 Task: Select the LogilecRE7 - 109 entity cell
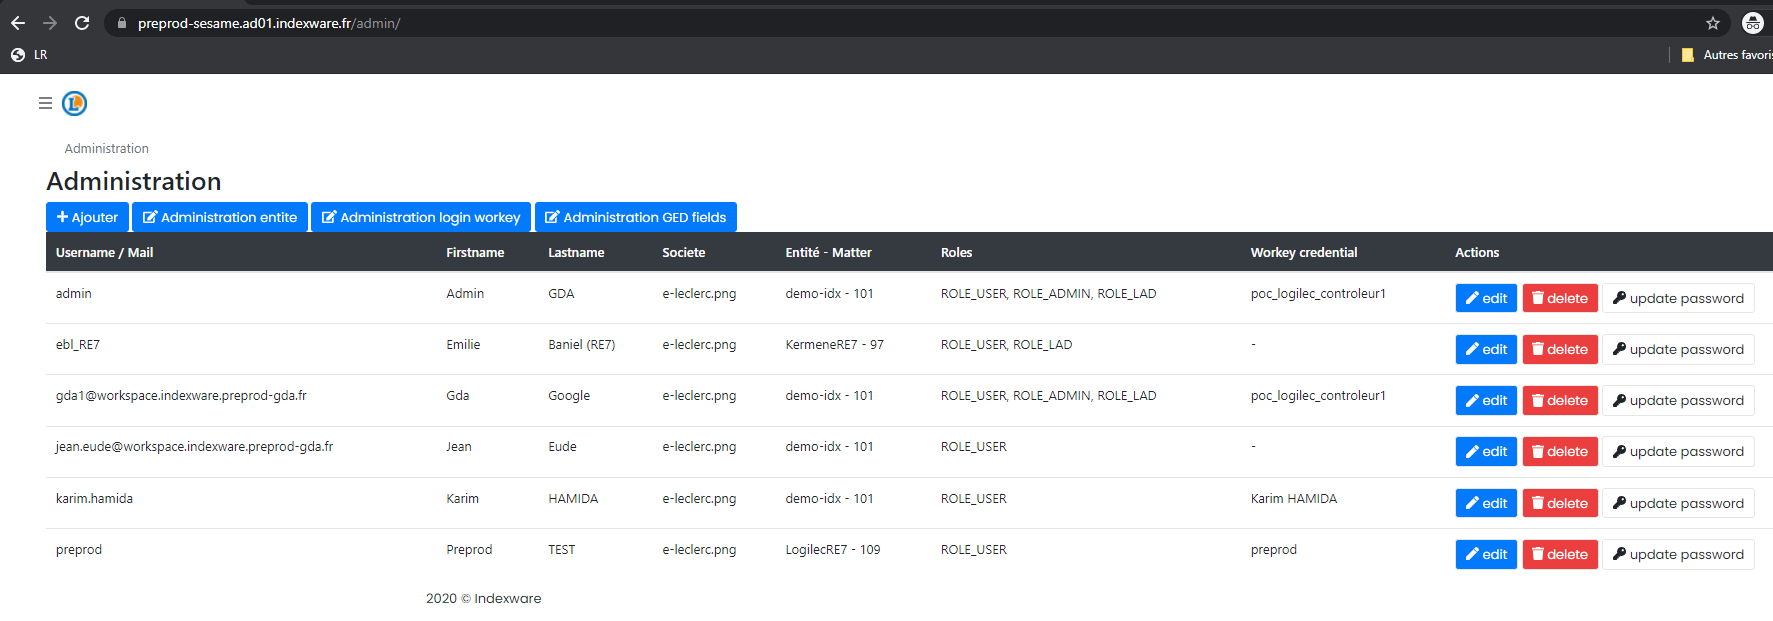tap(833, 549)
